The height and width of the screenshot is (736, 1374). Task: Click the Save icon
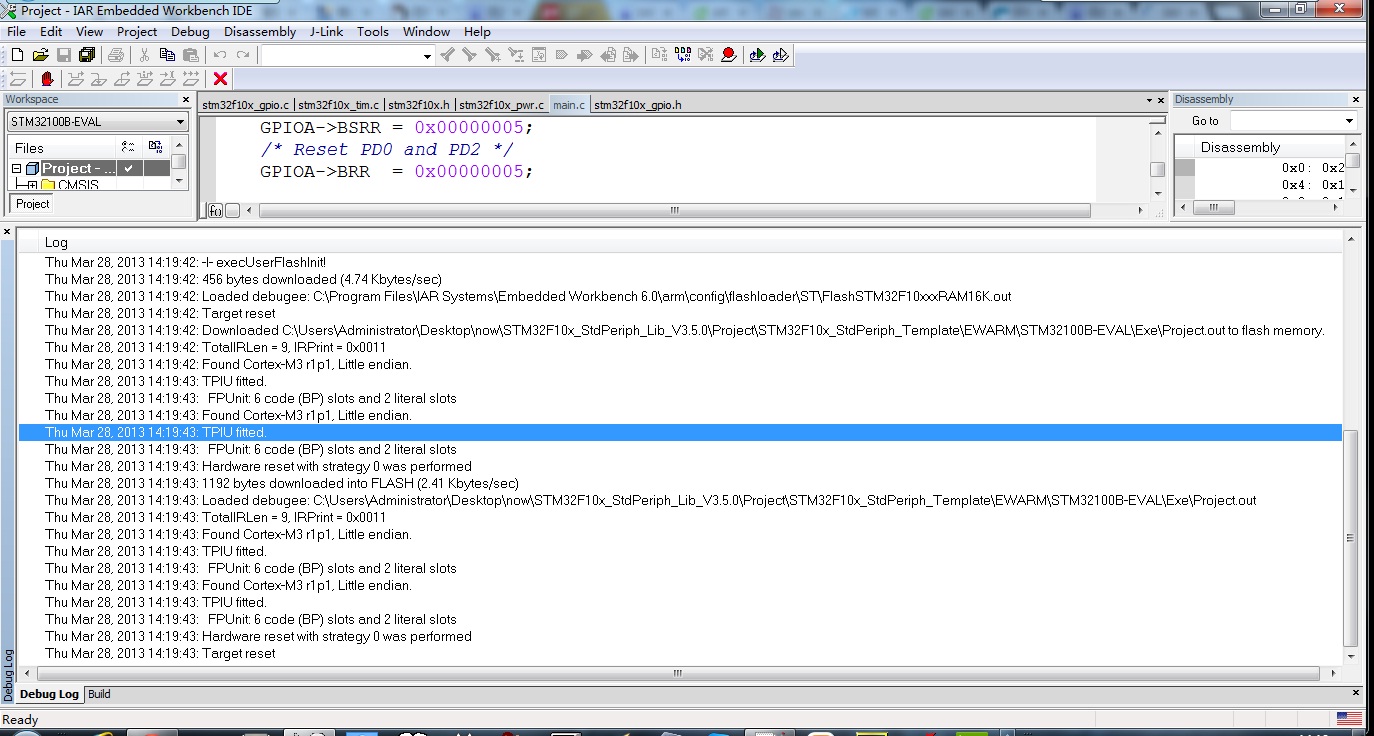(63, 55)
